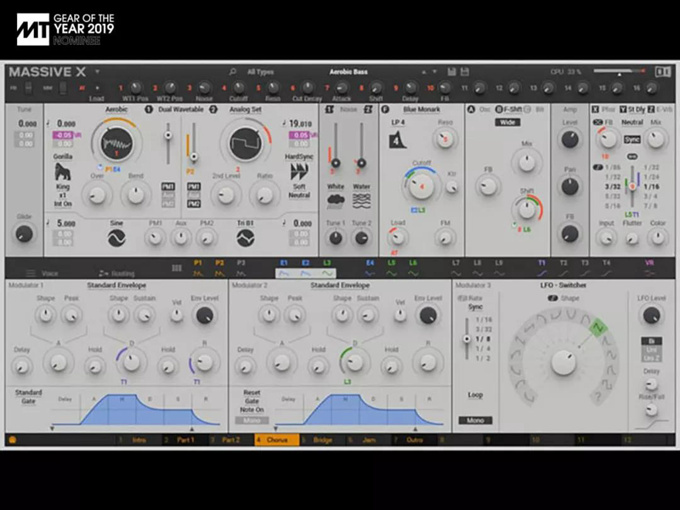Click the oscillator 1 wavetable waveform display

116,143
